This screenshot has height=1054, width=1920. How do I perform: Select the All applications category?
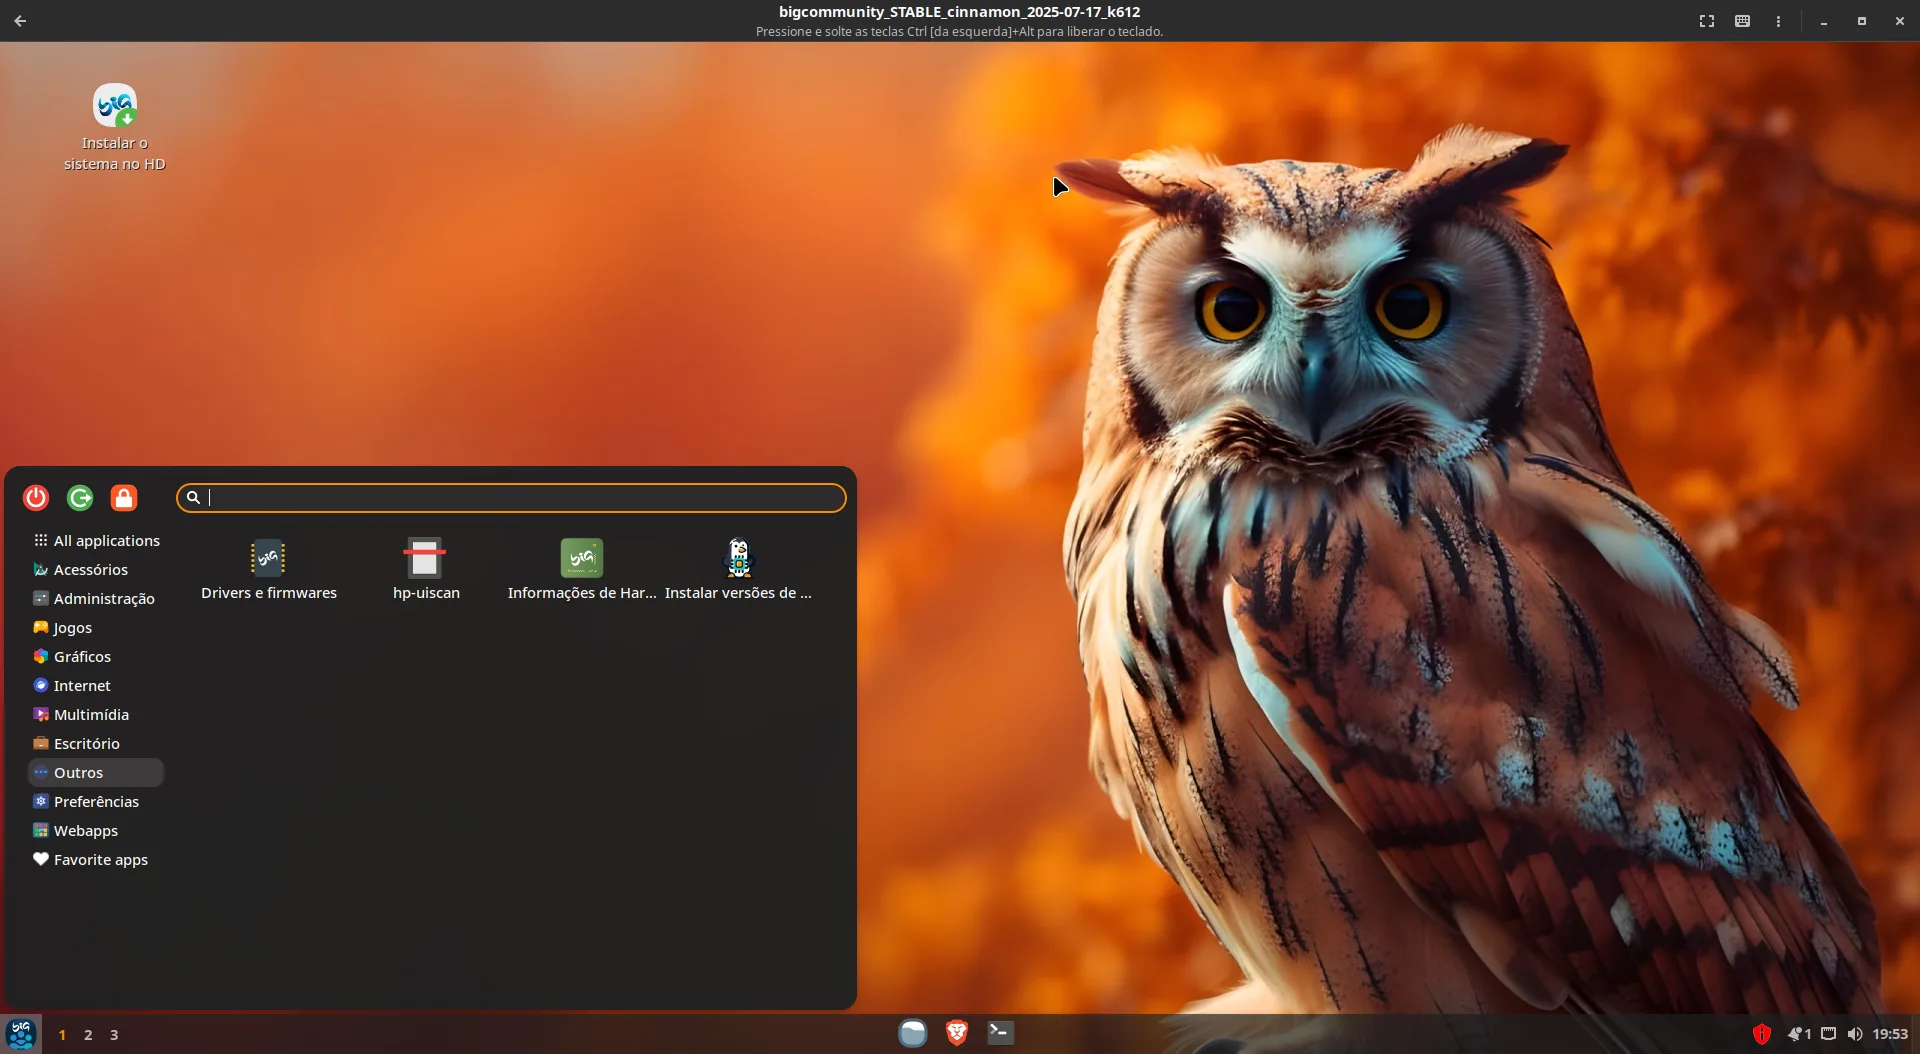click(96, 540)
